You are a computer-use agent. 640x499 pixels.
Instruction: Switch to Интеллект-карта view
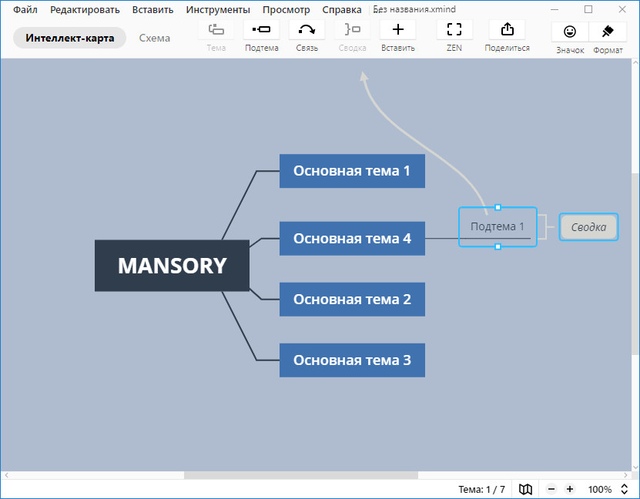[70, 38]
